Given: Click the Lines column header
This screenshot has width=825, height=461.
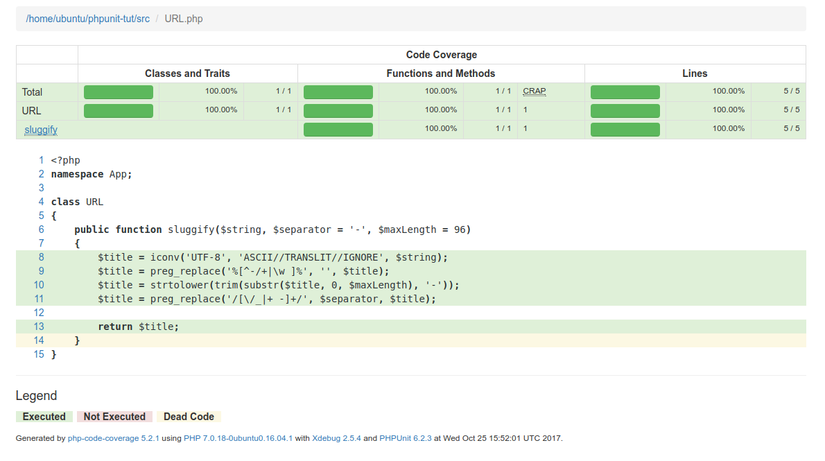Looking at the screenshot, I should [x=695, y=74].
